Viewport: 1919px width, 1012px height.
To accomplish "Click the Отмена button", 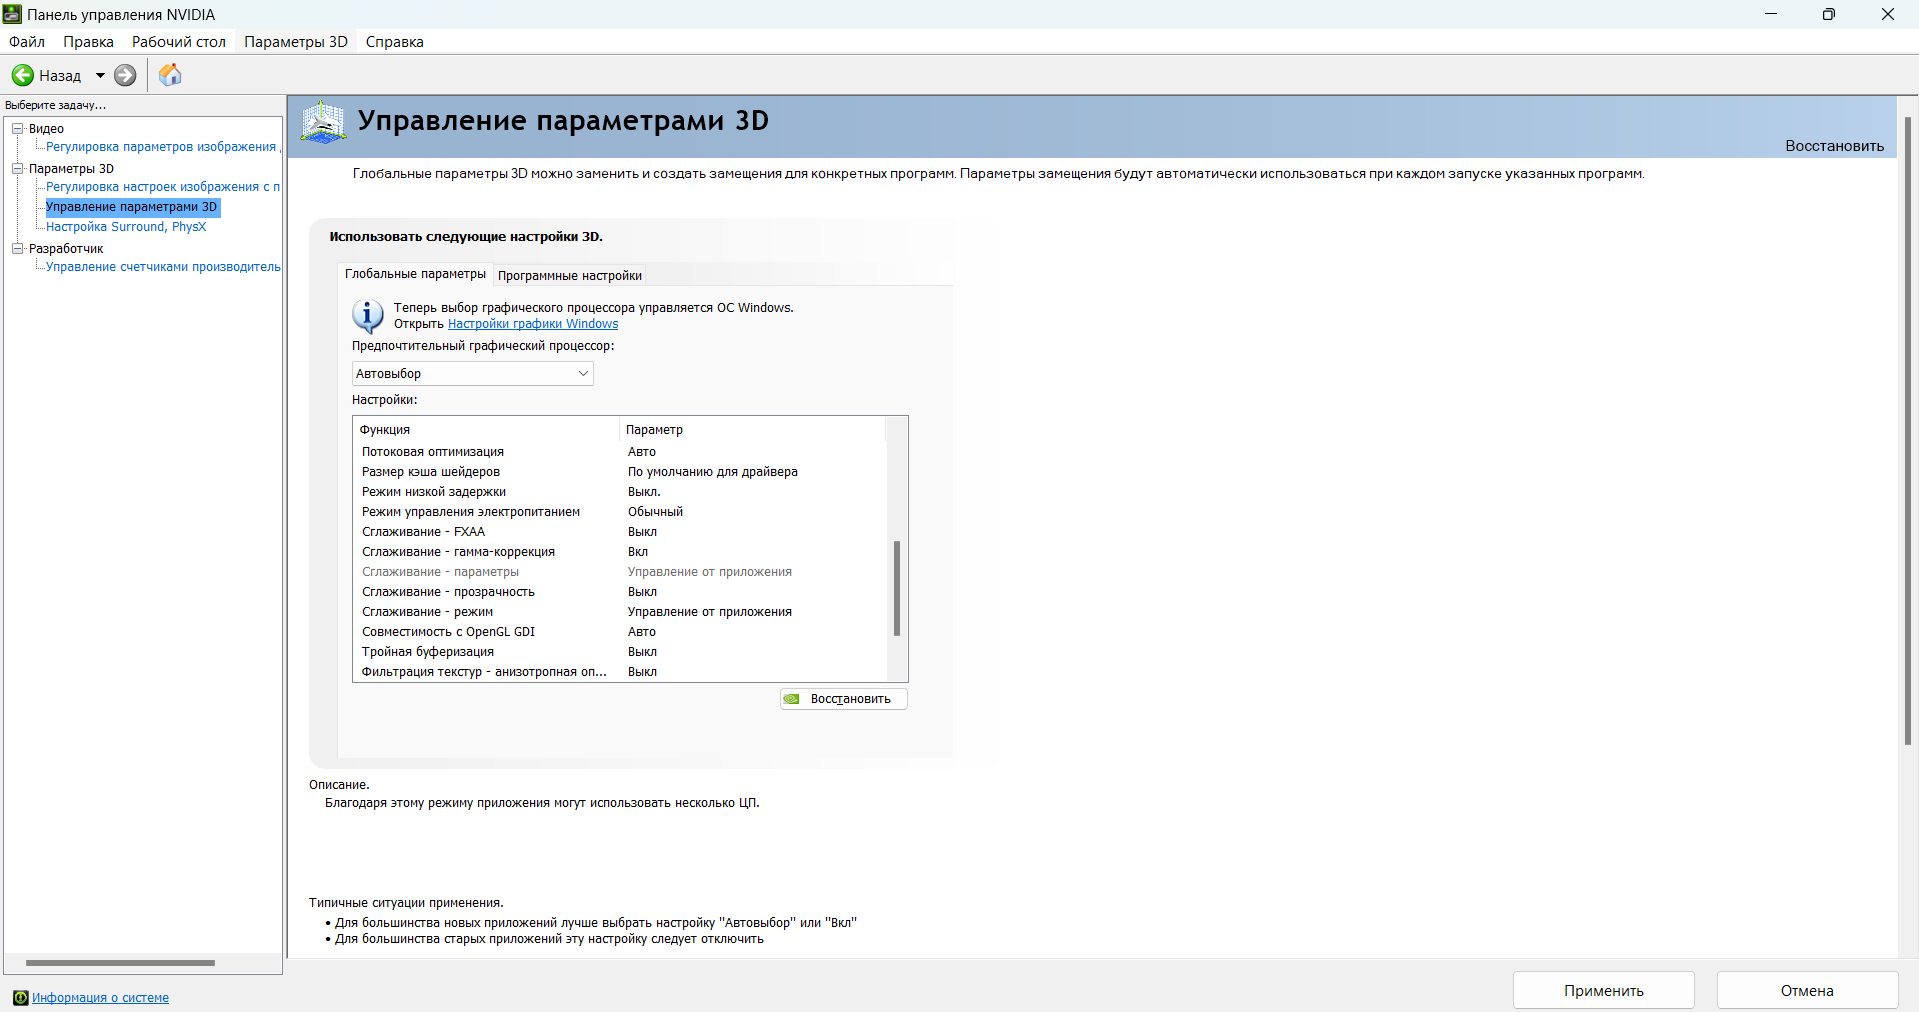I will click(x=1807, y=991).
